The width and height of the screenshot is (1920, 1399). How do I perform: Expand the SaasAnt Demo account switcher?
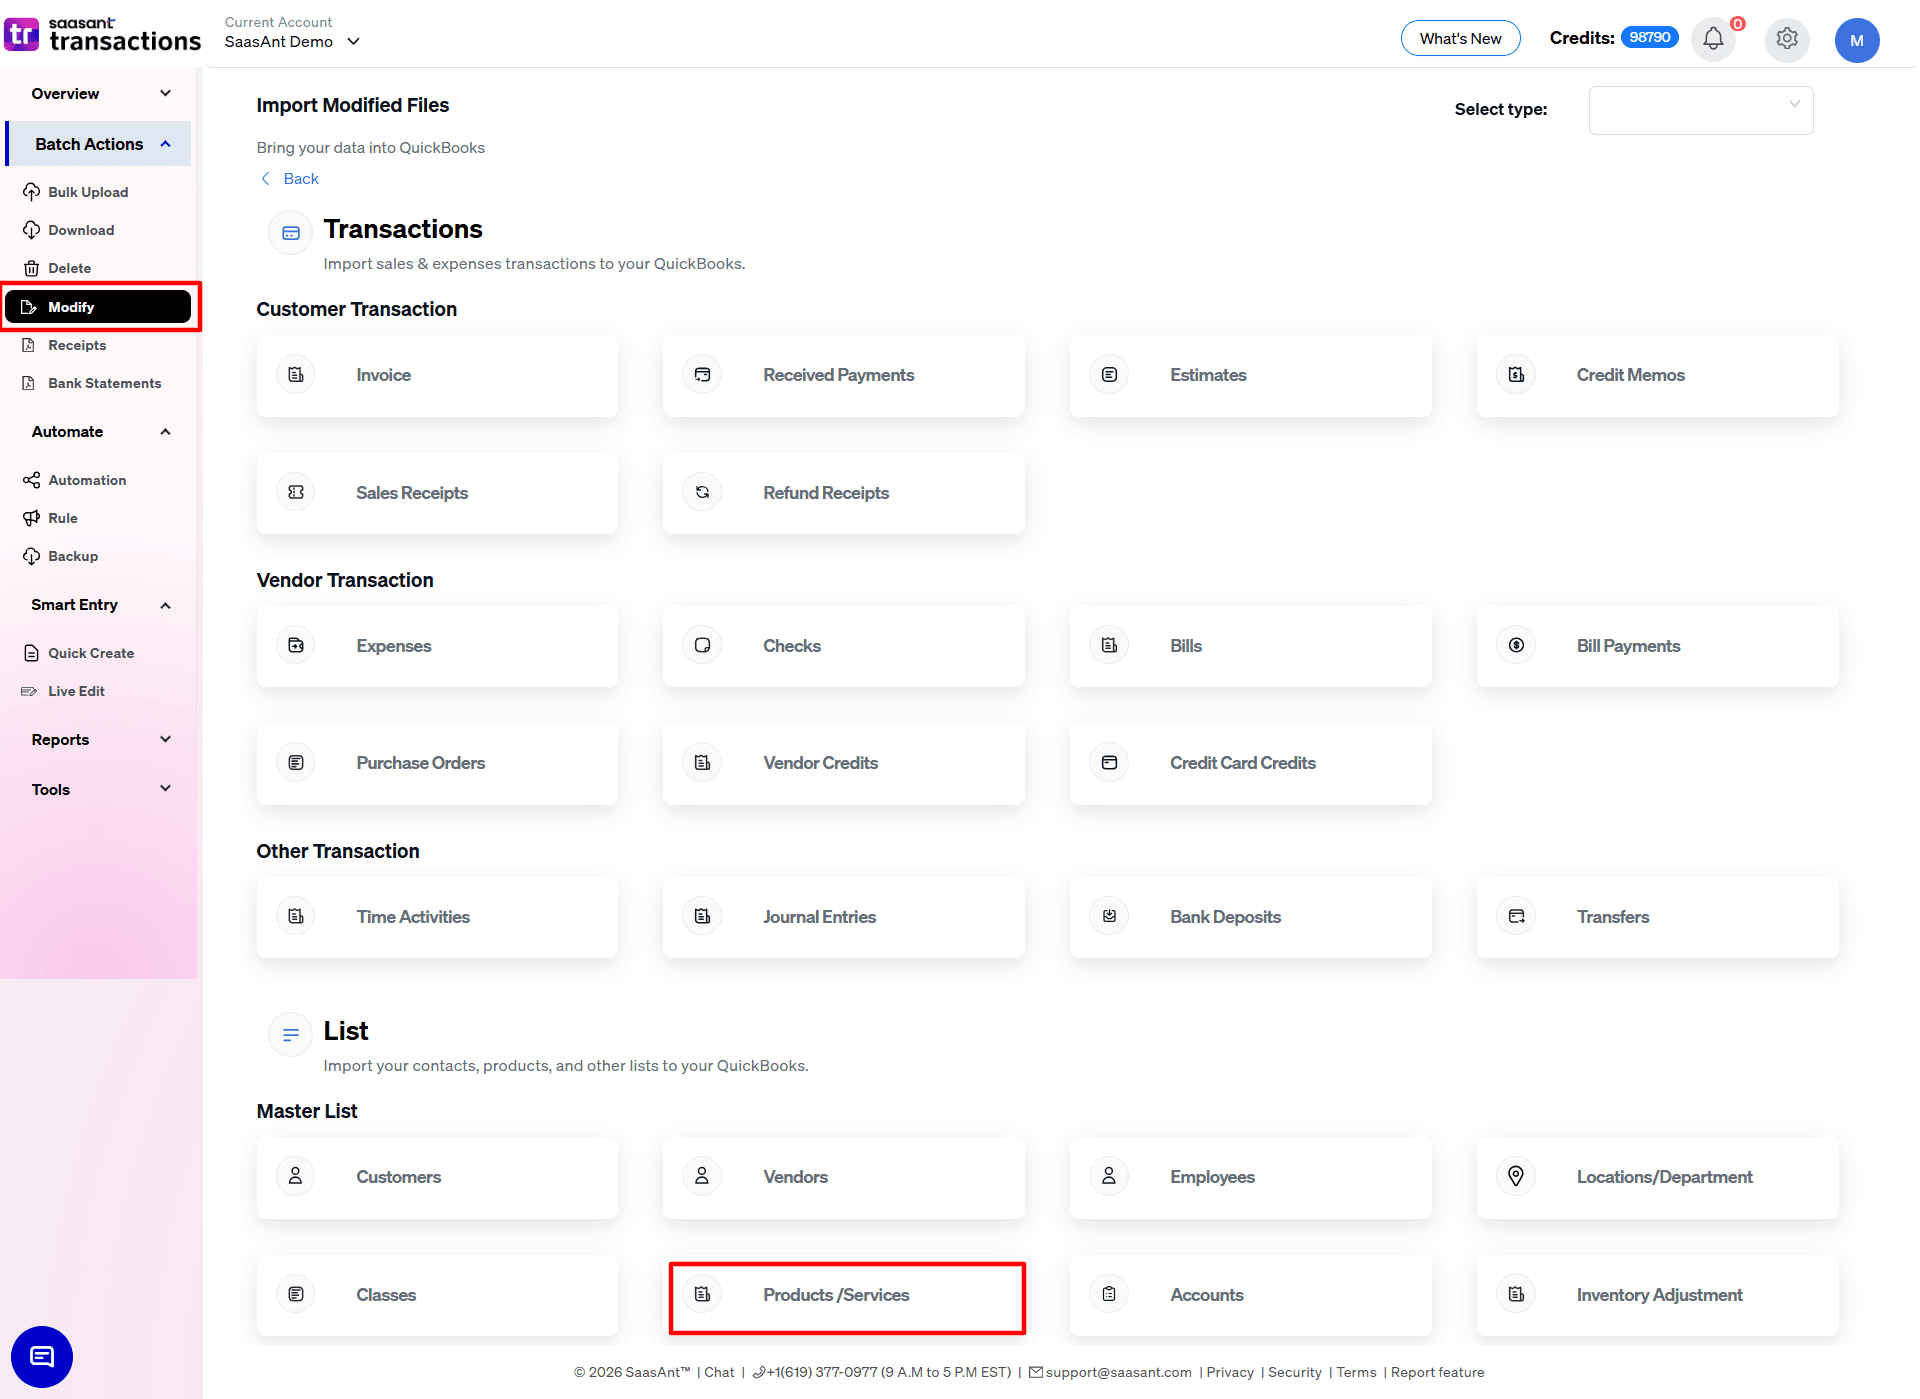(x=292, y=41)
